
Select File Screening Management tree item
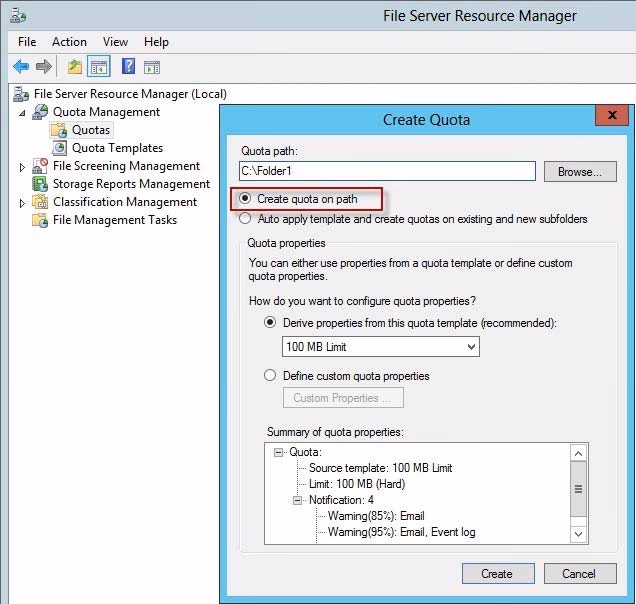pyautogui.click(x=126, y=166)
